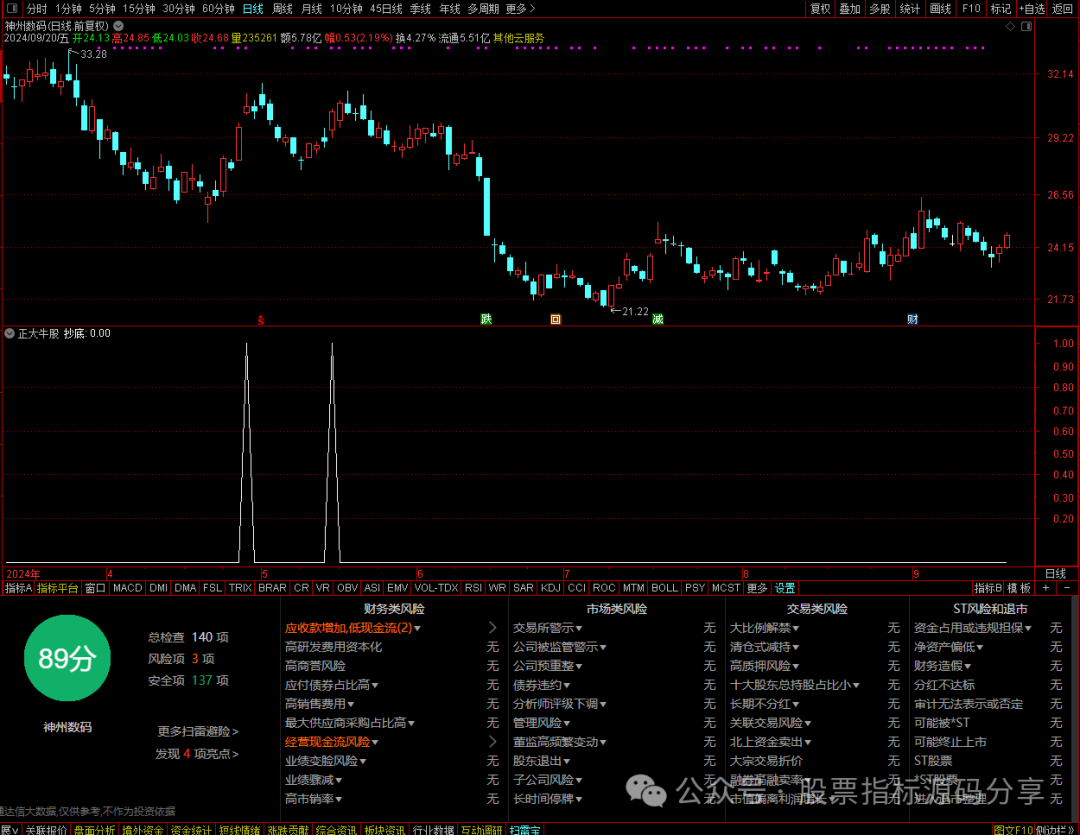Image resolution: width=1080 pixels, height=835 pixels.
Task: Open the 盘面分析 bottom tab
Action: coord(94,829)
